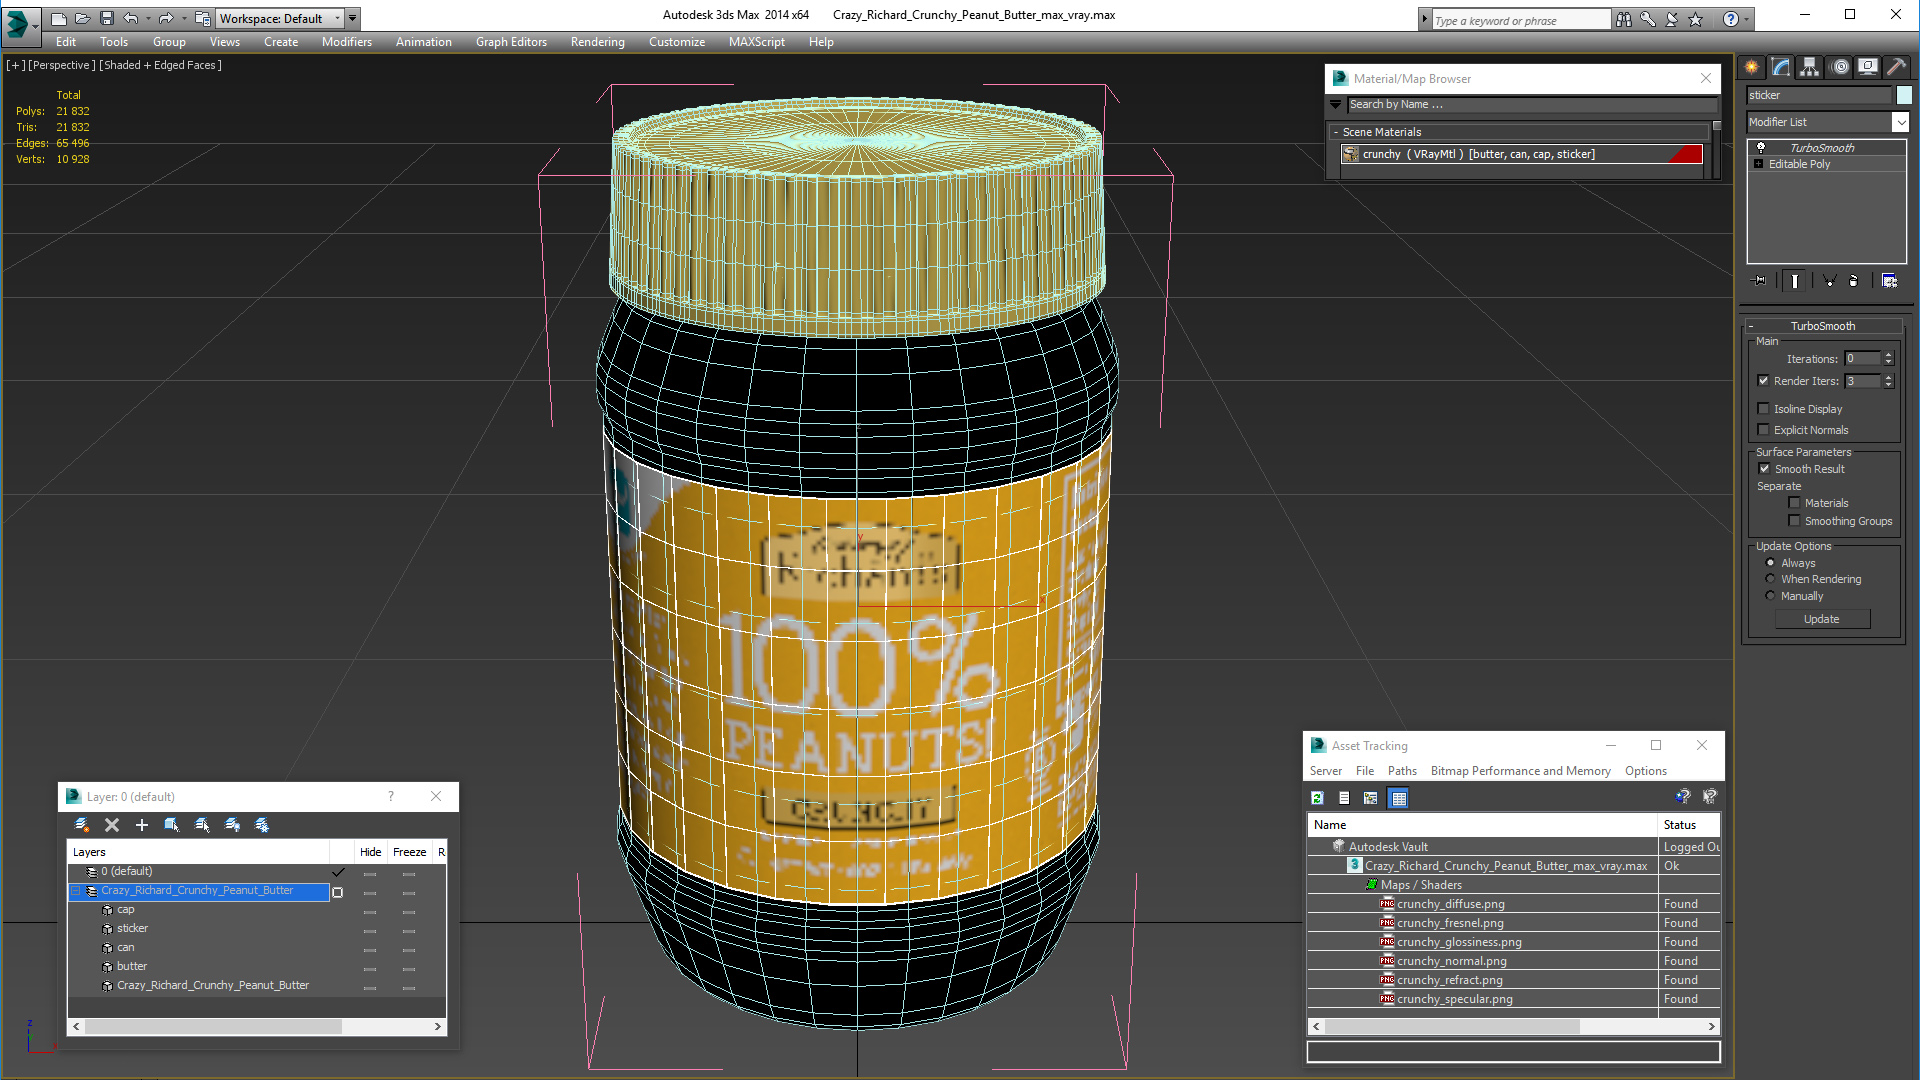The height and width of the screenshot is (1080, 1920).
Task: Click the Open File folder icon
Action: click(82, 18)
